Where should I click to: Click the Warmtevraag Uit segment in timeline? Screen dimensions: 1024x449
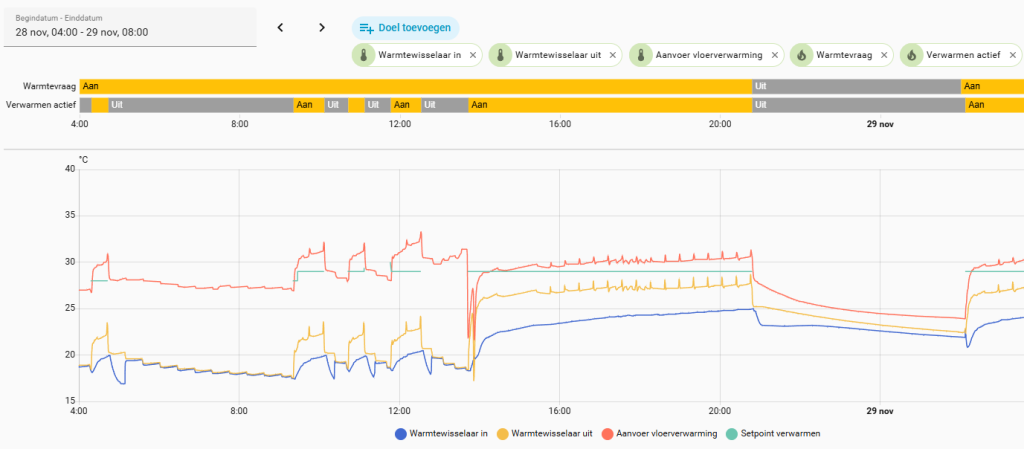[856, 86]
